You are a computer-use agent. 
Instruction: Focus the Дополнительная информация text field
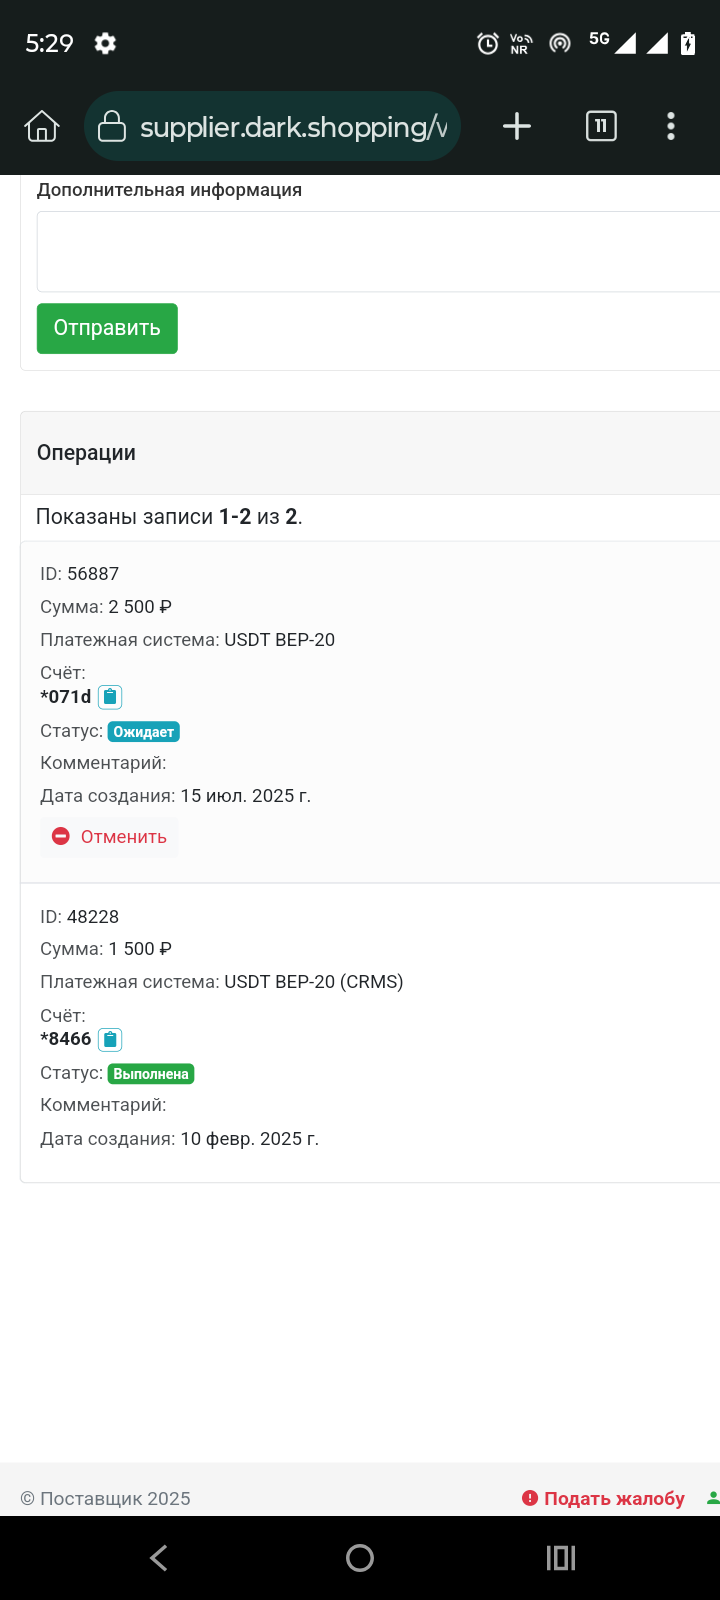coord(378,251)
